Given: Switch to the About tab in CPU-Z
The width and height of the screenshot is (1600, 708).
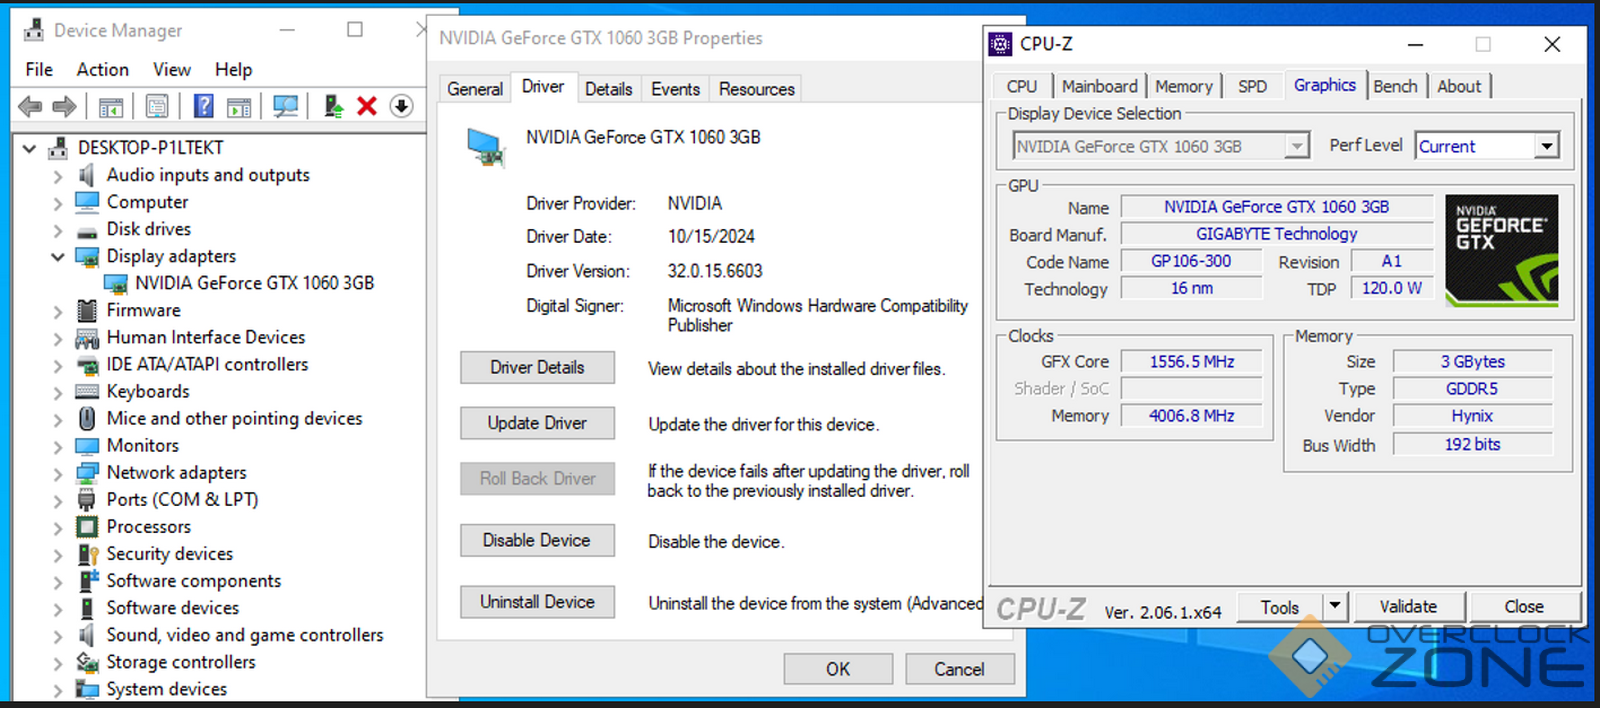Looking at the screenshot, I should 1459,87.
